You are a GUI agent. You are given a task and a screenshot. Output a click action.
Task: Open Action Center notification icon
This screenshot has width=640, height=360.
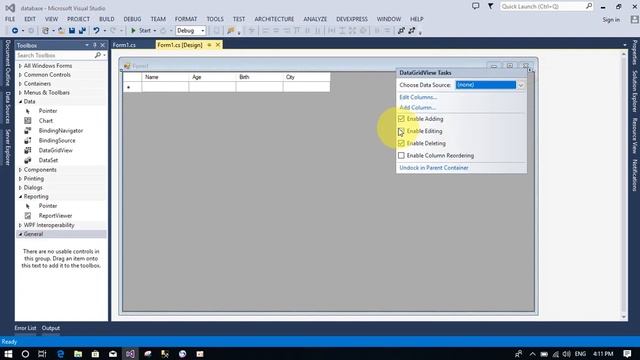pos(627,354)
